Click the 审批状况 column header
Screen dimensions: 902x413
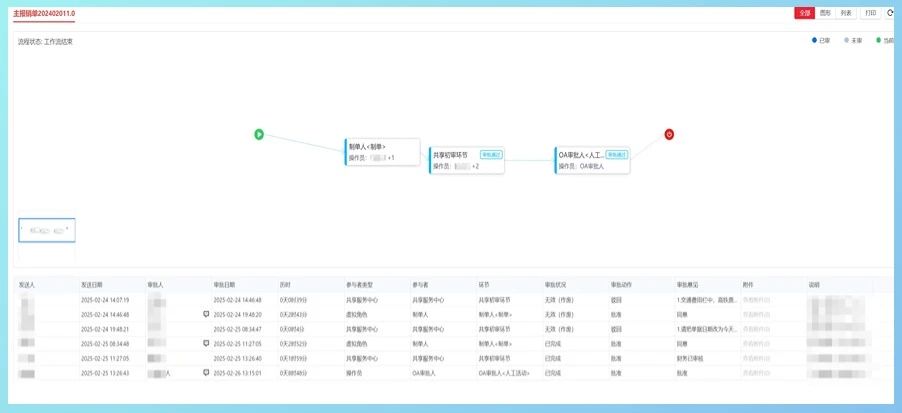557,284
